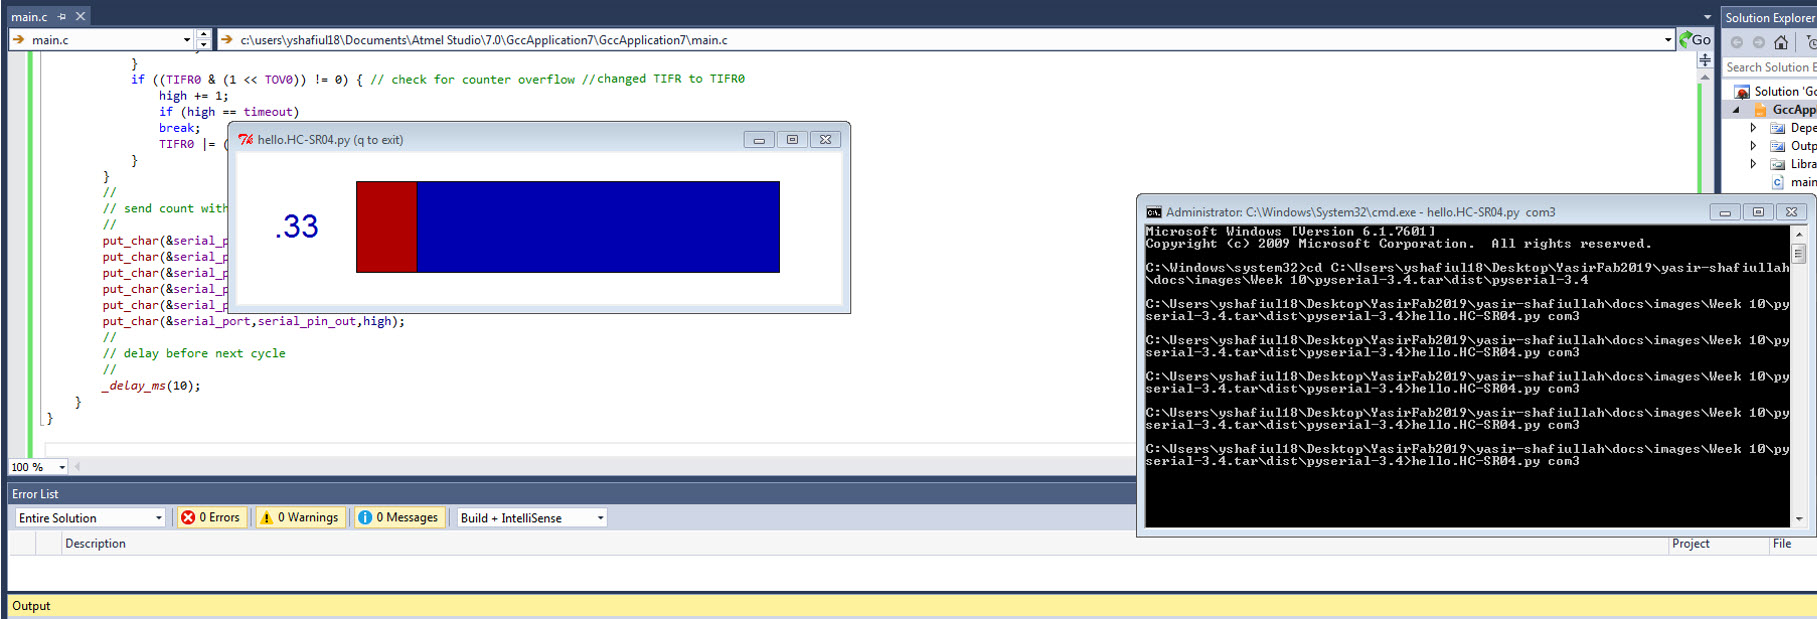Open the file path navigation dropdown
The height and width of the screenshot is (619, 1817).
pos(1668,40)
